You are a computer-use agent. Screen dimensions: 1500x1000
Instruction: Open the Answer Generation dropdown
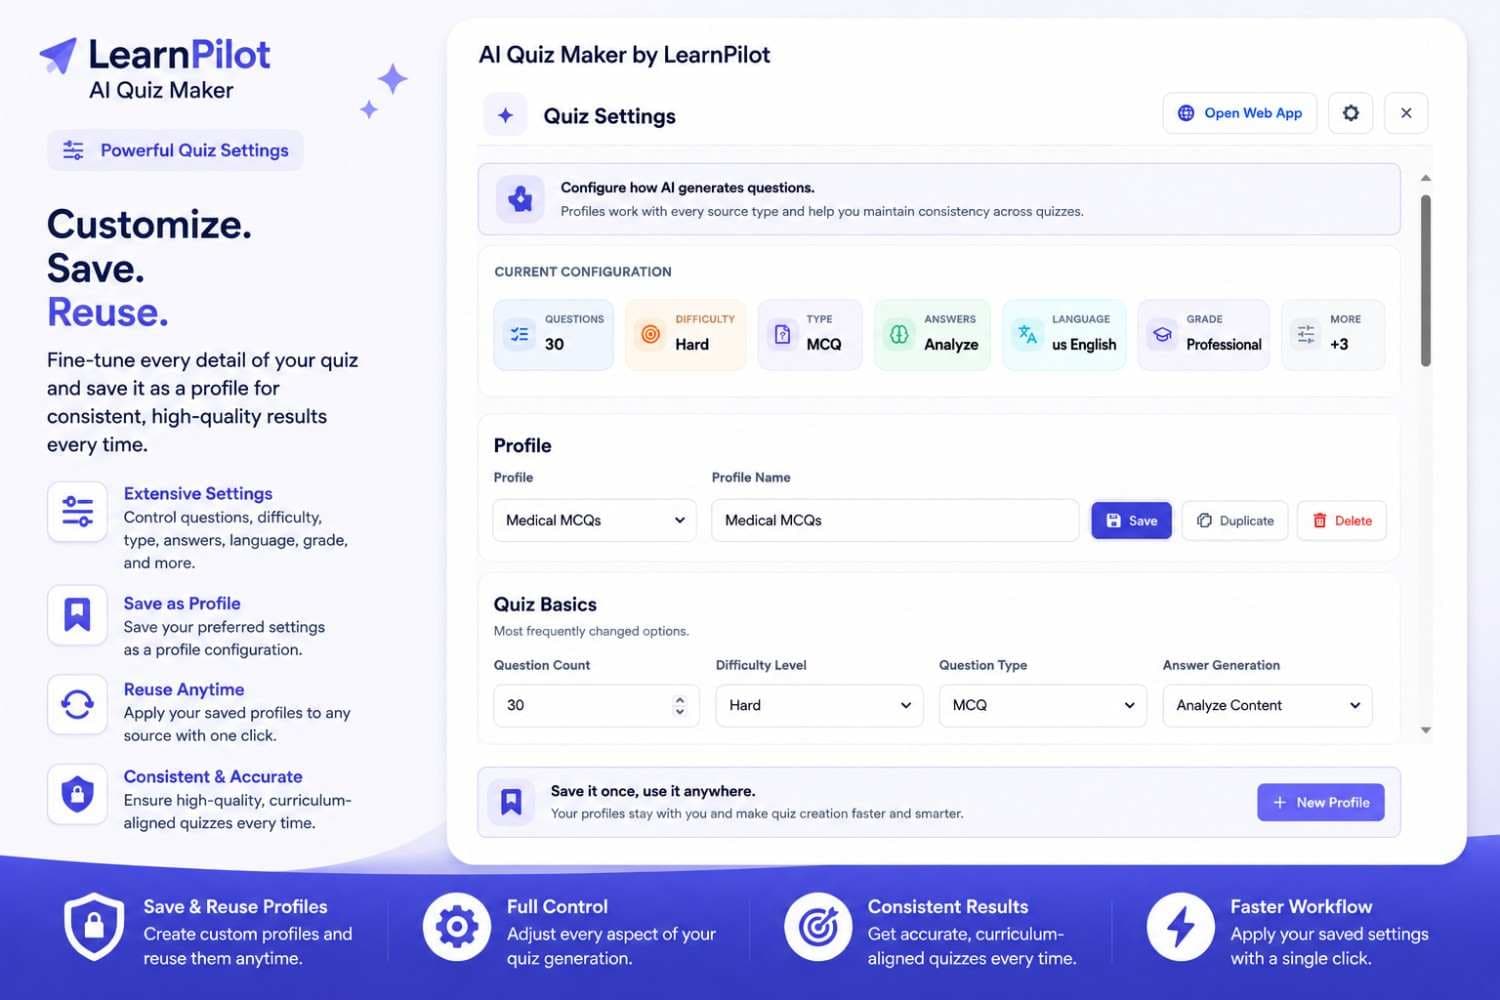click(x=1267, y=705)
